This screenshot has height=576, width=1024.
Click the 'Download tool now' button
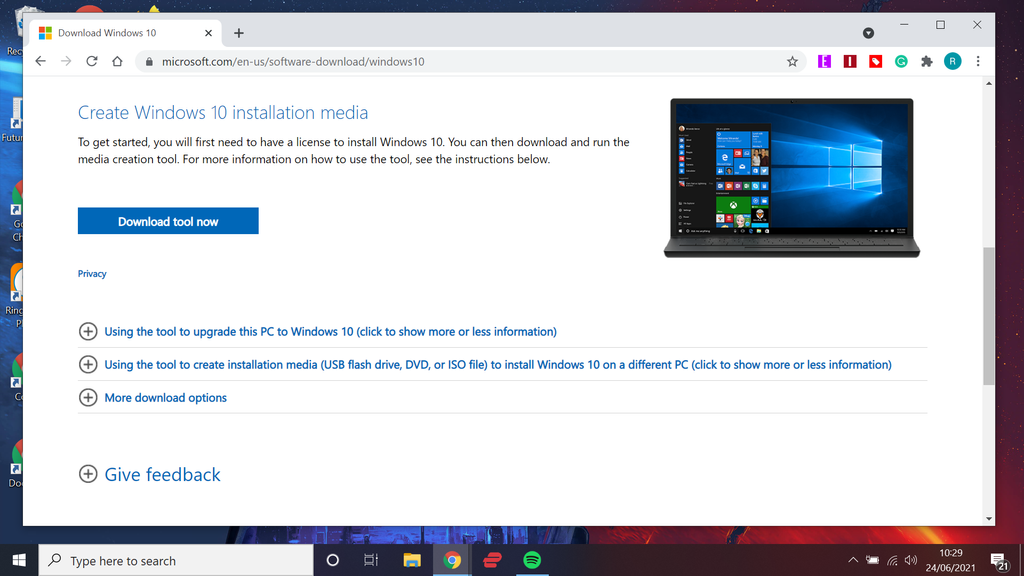(168, 220)
